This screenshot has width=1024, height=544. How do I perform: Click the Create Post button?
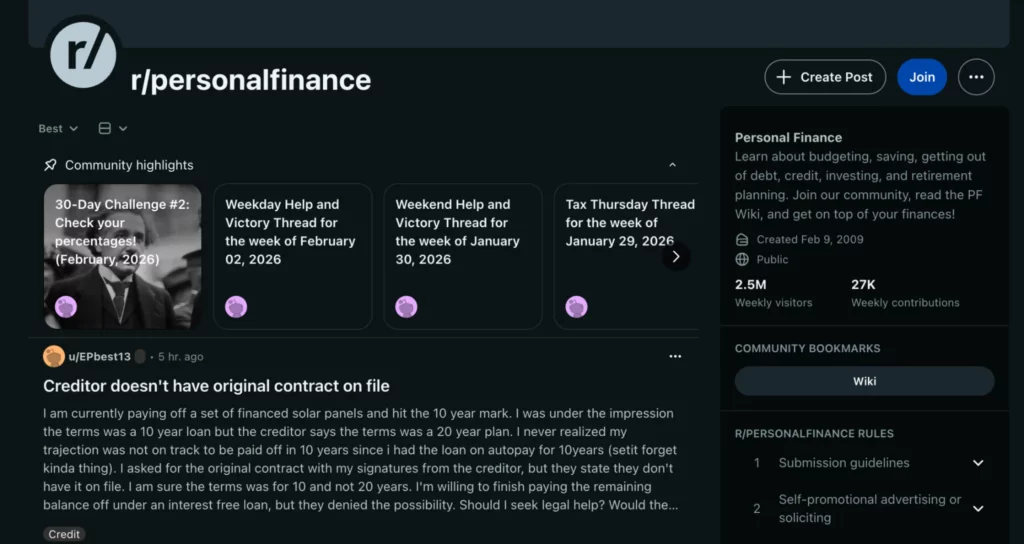coord(825,77)
